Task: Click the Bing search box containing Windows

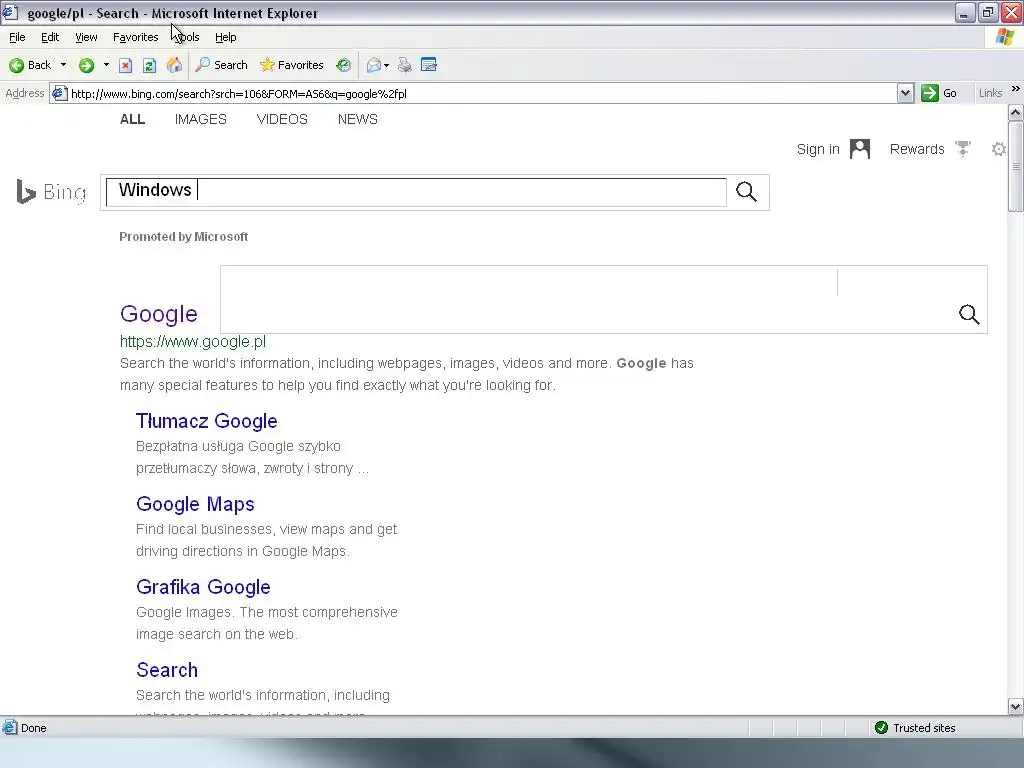Action: 416,192
